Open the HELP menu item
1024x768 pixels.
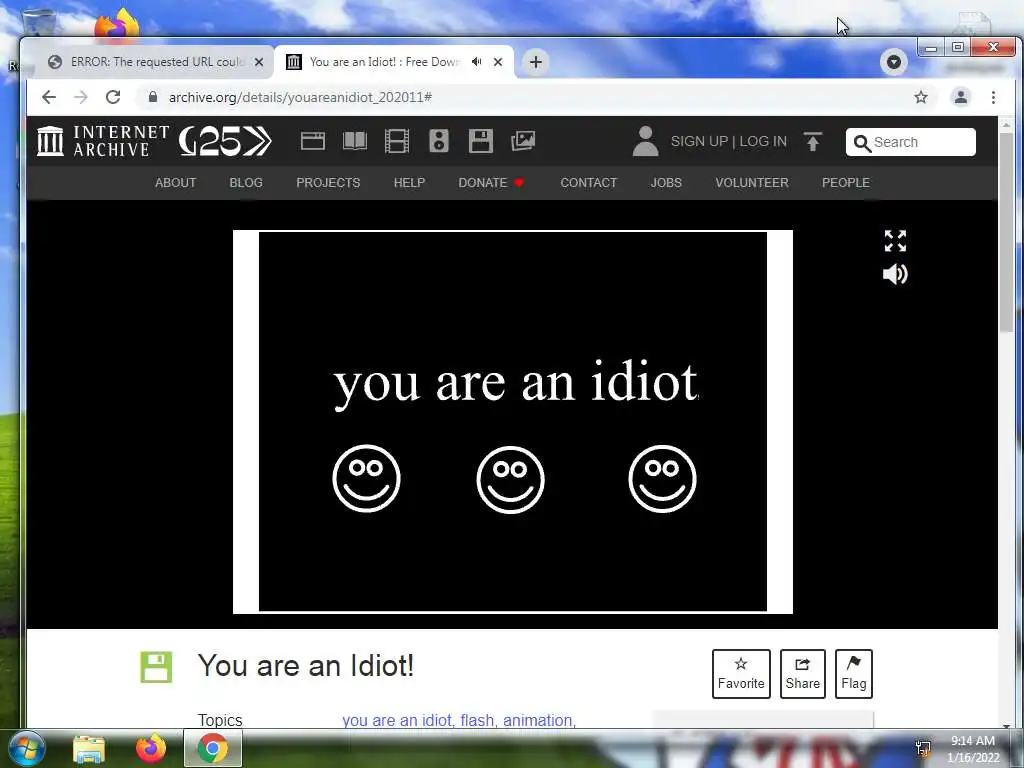point(409,183)
